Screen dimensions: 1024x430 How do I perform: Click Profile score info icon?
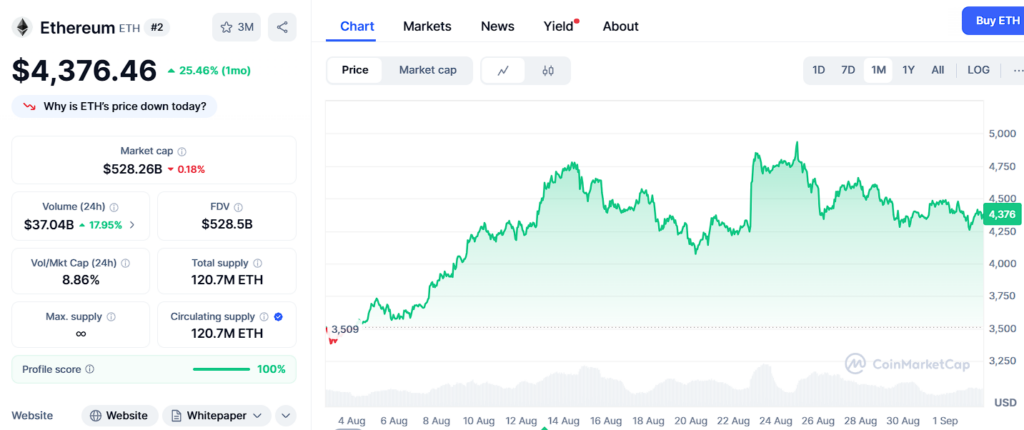coord(90,369)
